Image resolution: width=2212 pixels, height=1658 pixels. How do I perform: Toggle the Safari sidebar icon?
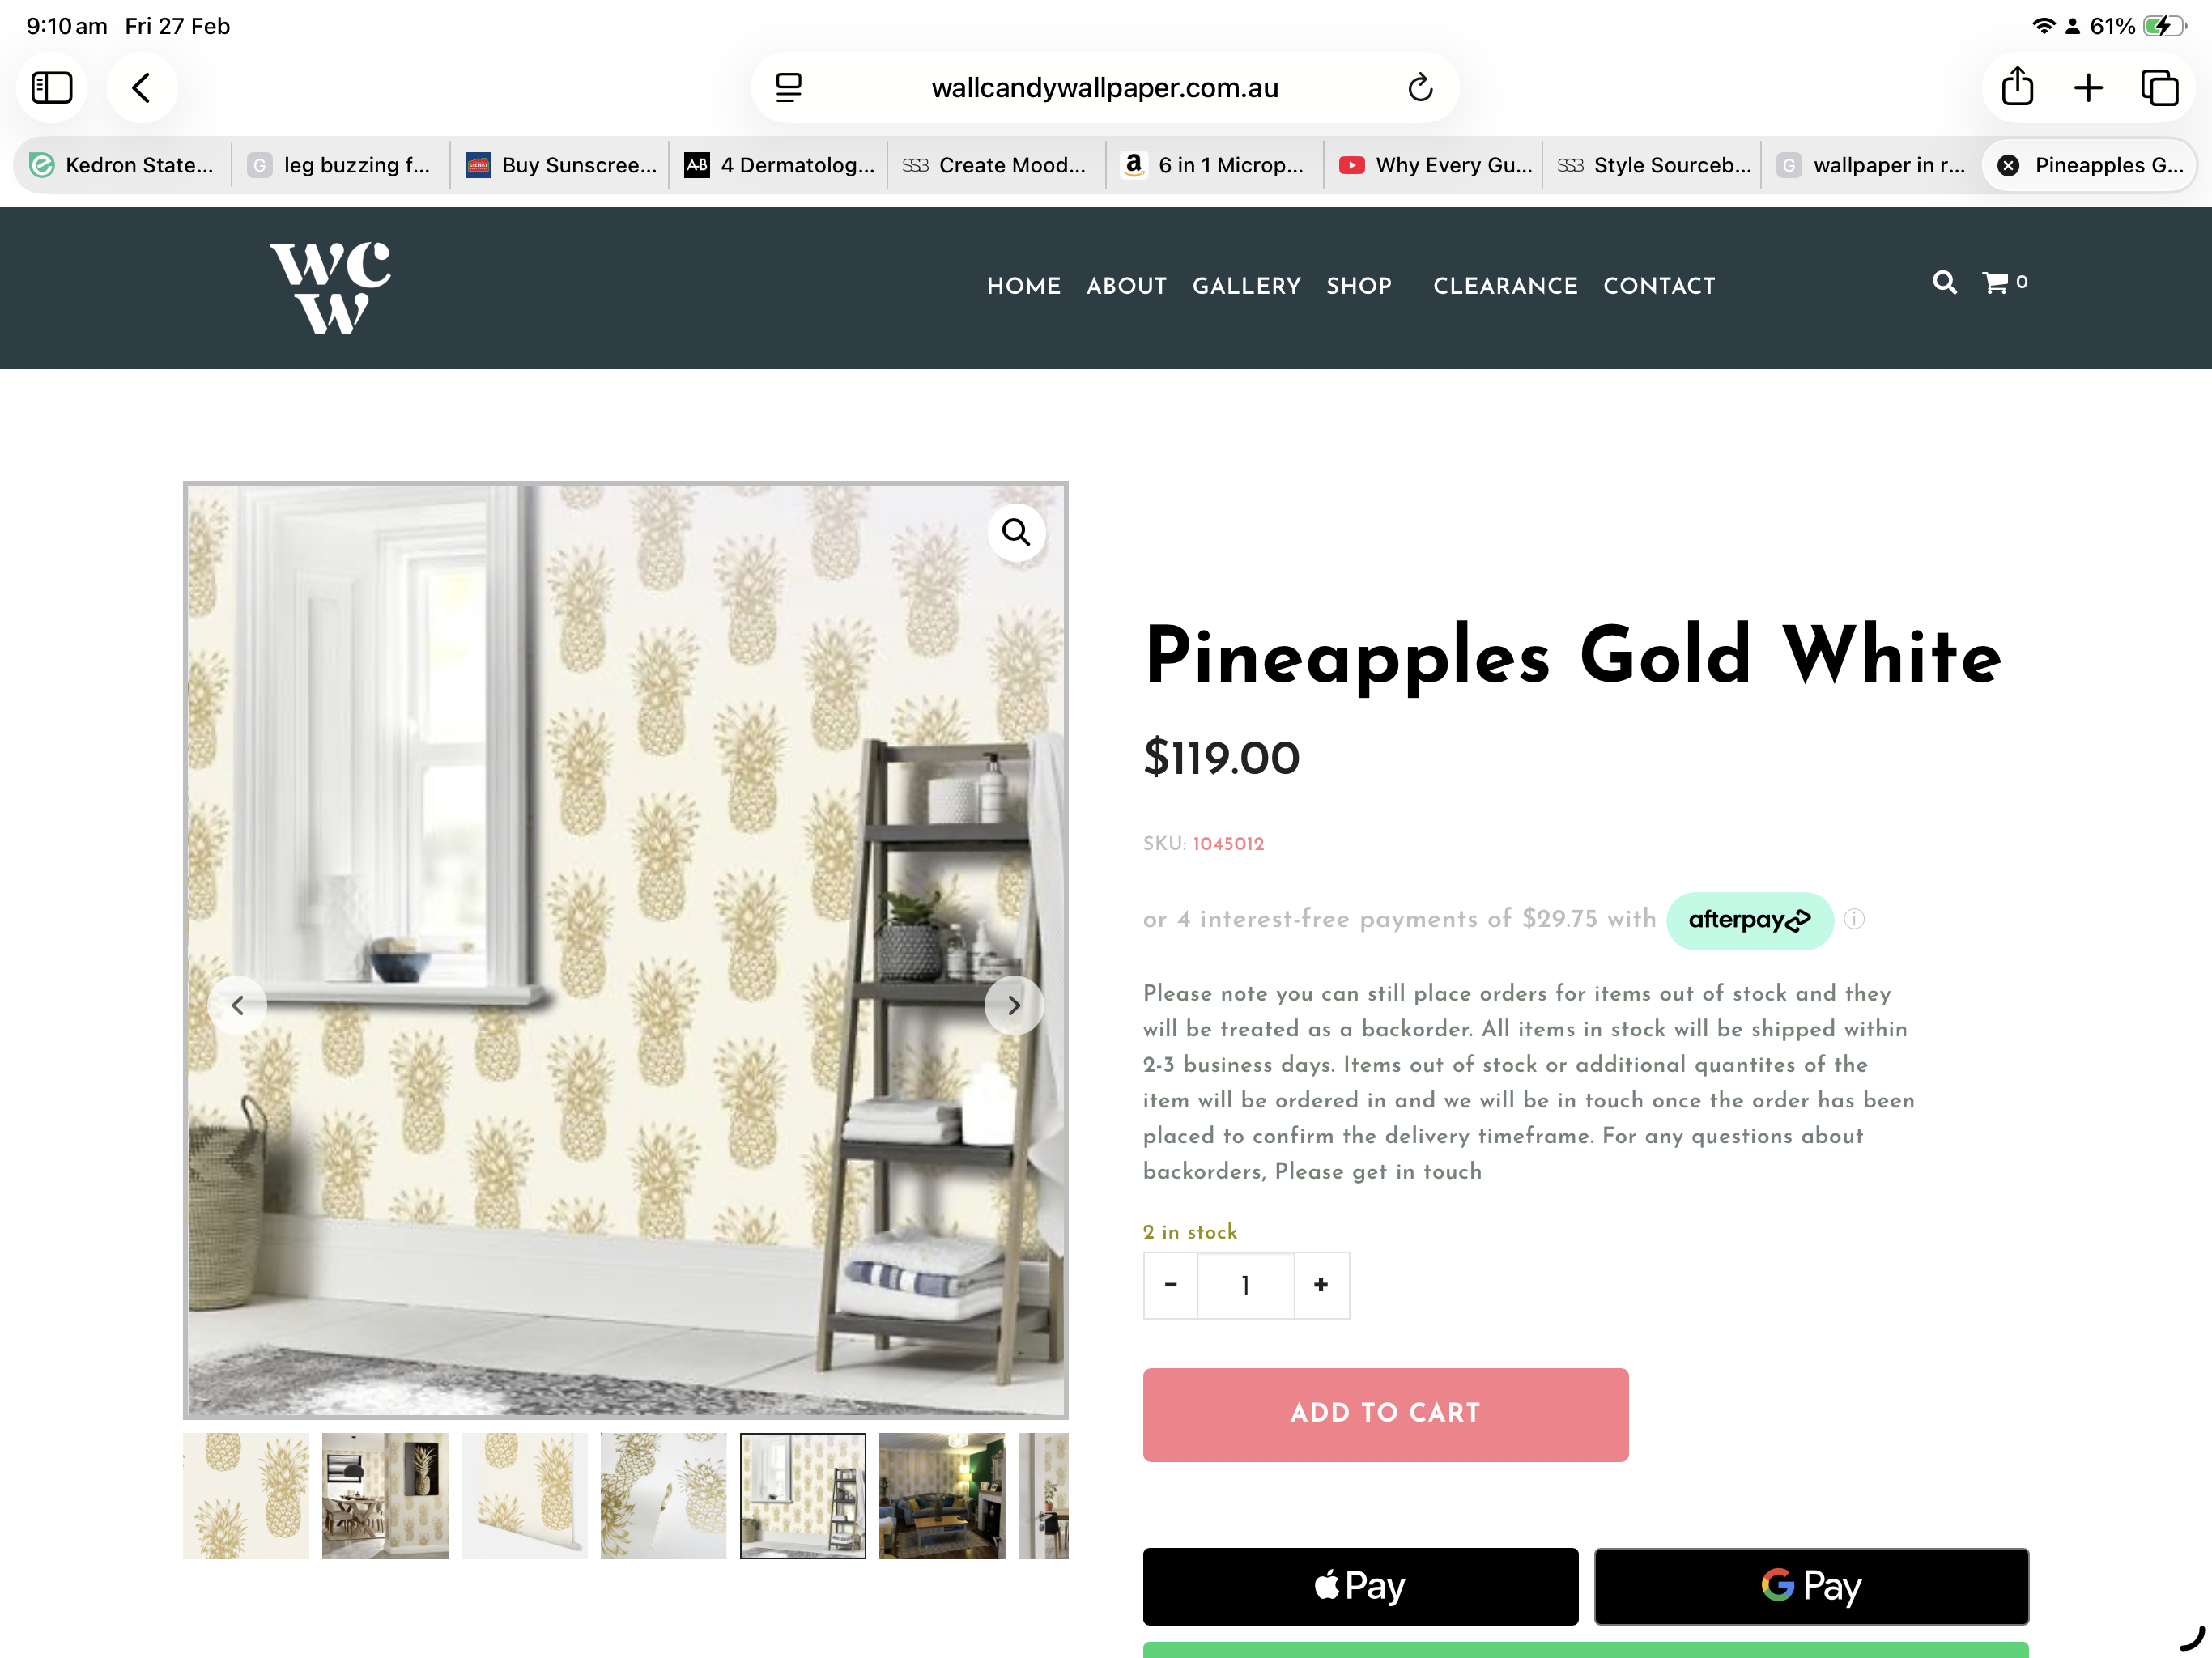pos(52,88)
